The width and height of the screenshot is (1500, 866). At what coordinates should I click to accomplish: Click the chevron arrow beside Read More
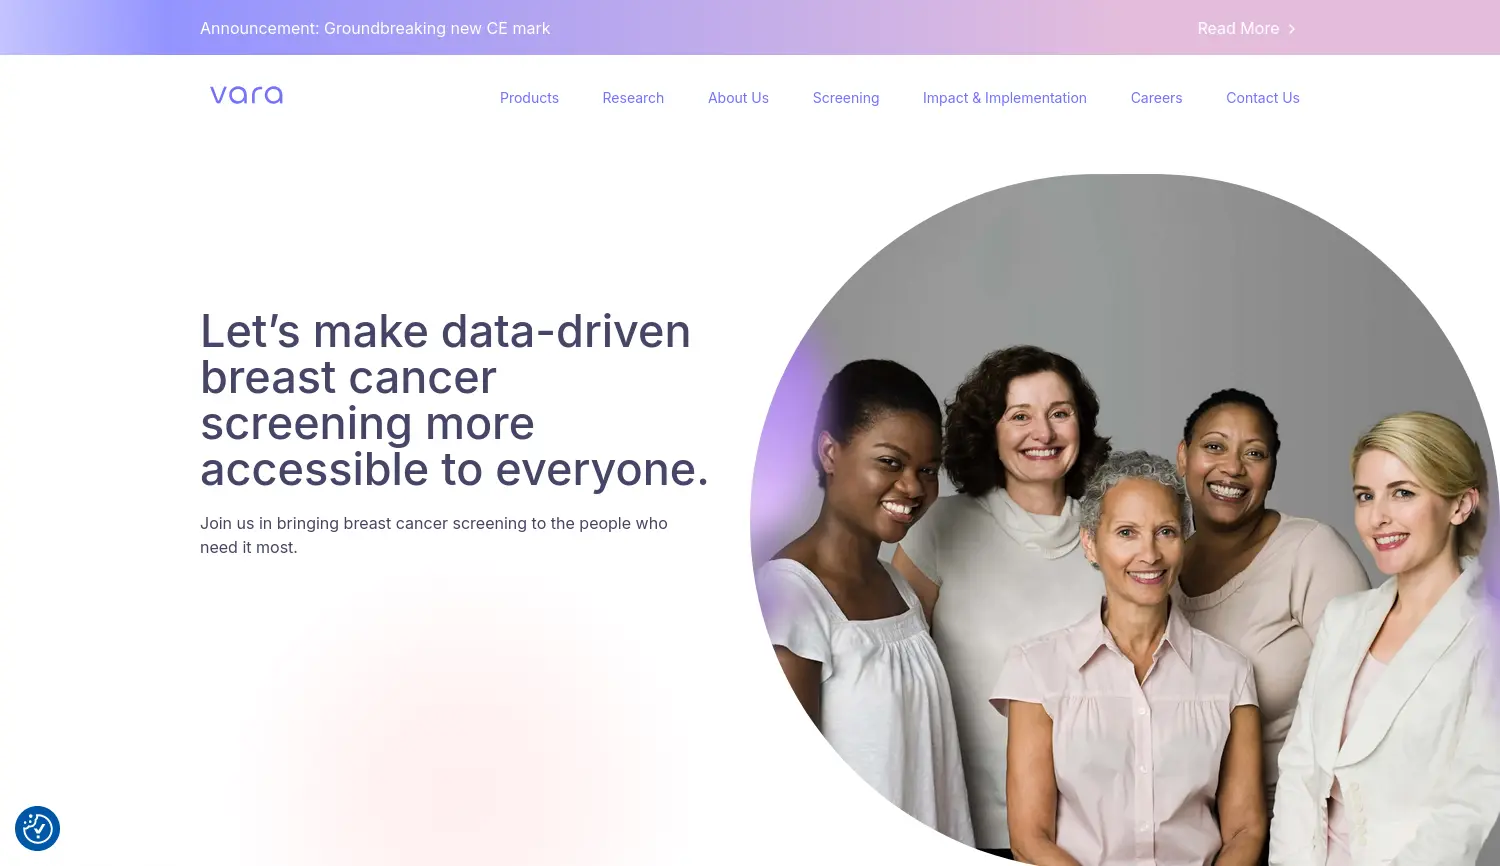coord(1292,29)
